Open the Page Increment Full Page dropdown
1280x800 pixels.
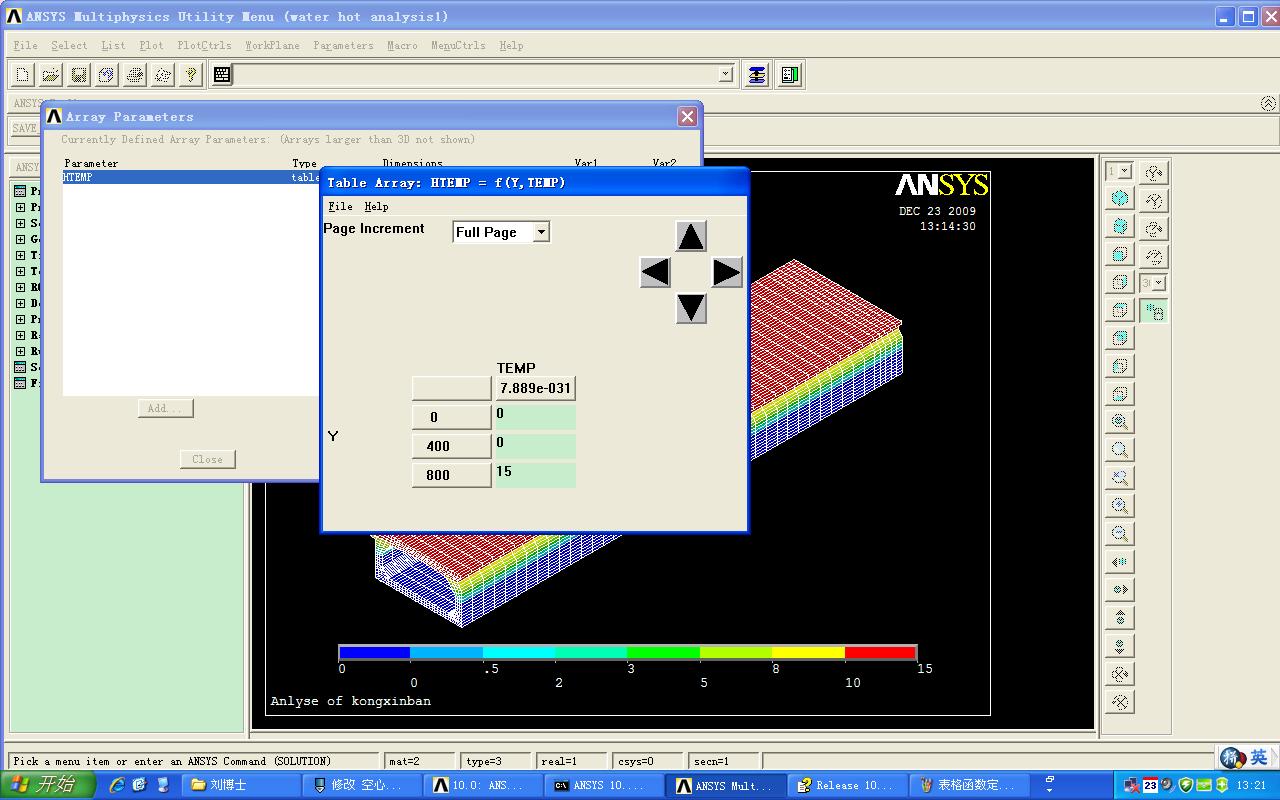coord(541,232)
